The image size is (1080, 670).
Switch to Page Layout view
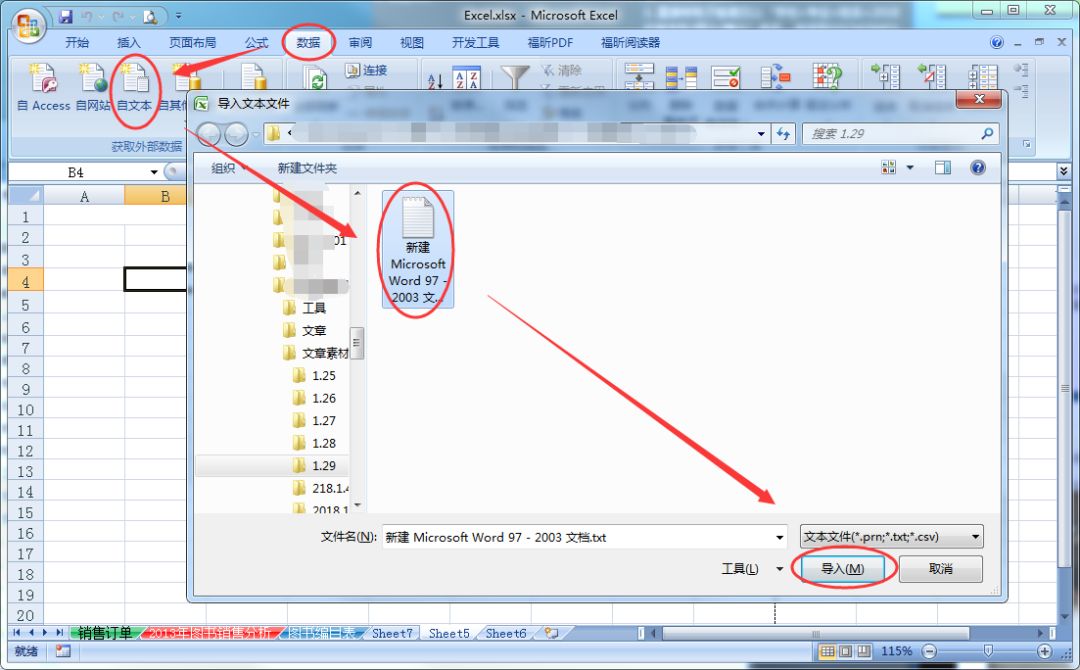point(845,651)
